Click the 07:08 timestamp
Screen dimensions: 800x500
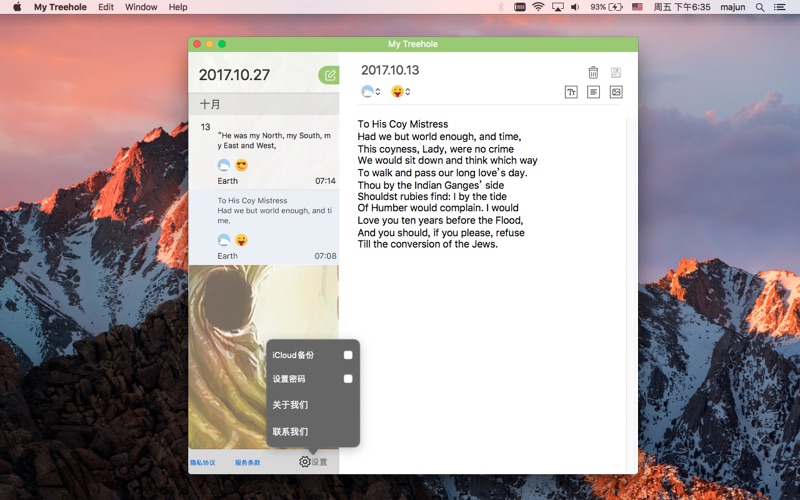pos(326,256)
